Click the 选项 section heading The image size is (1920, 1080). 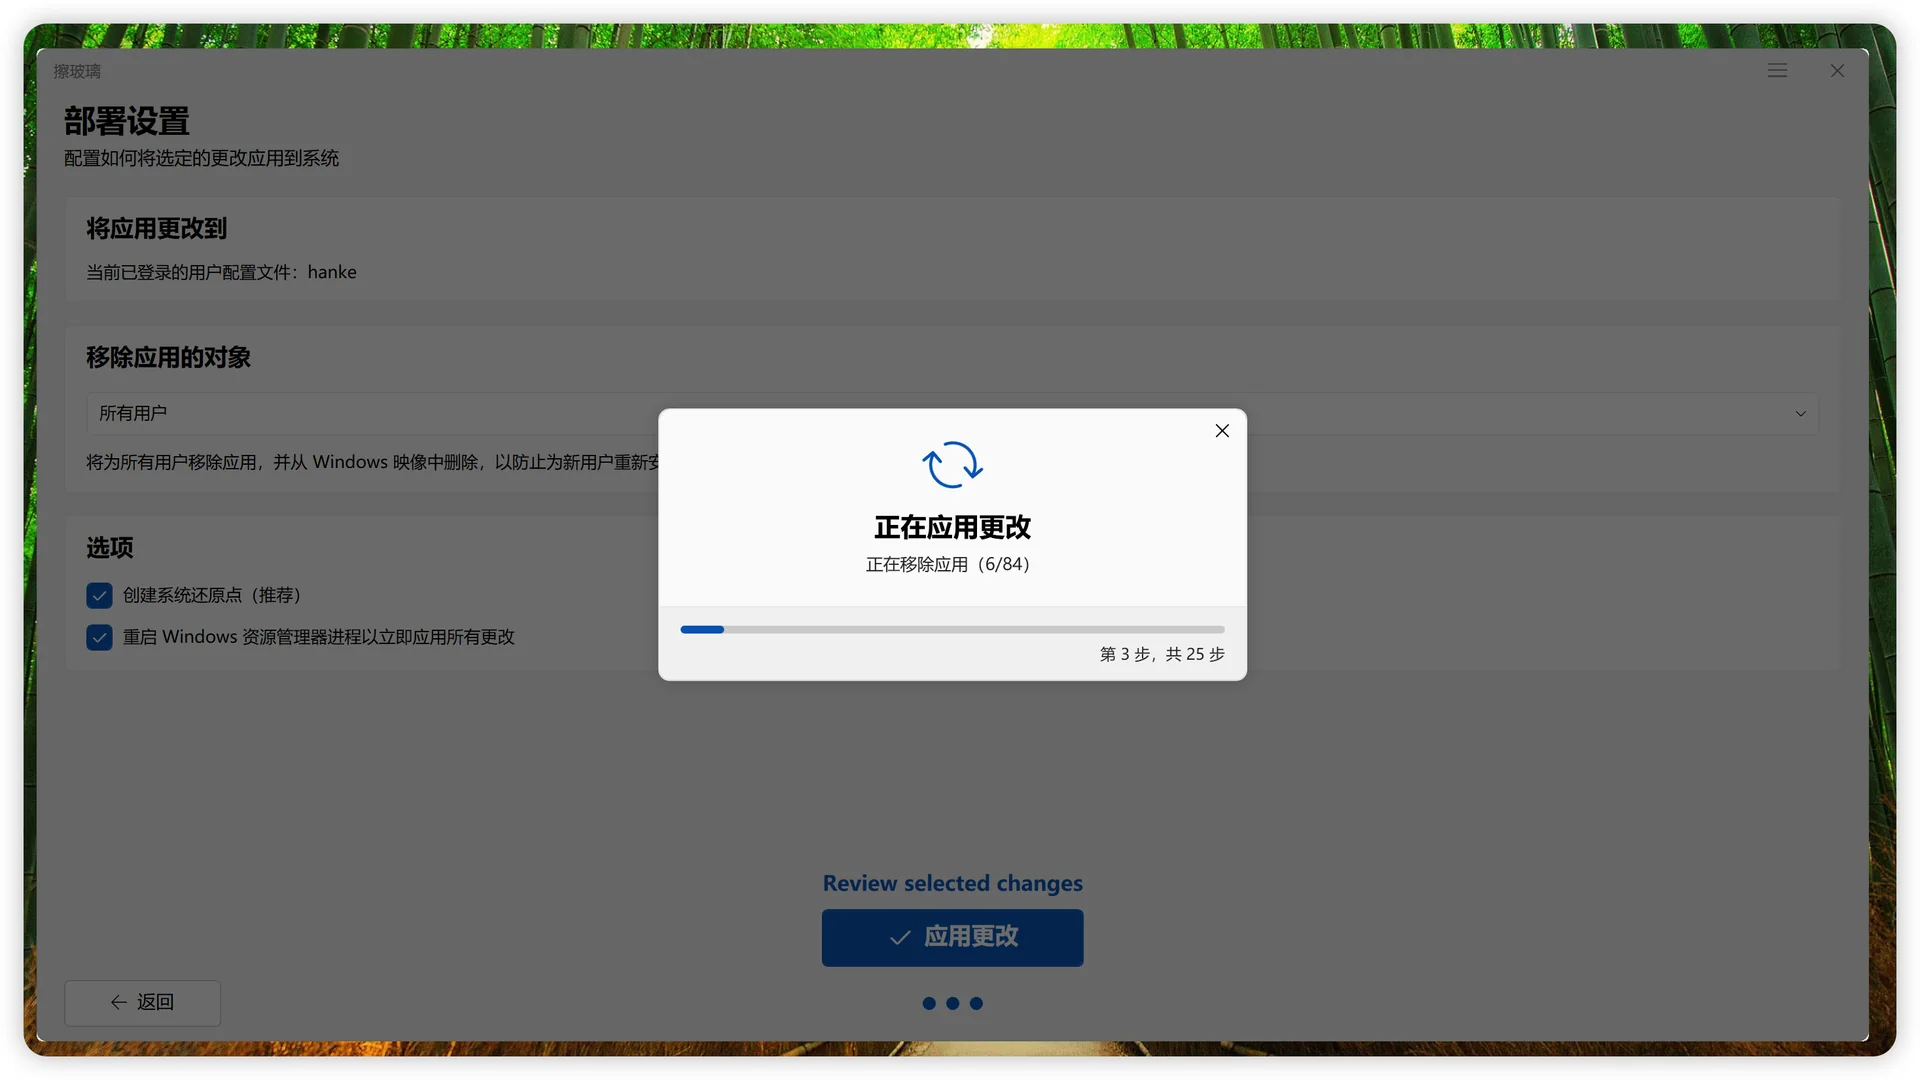coord(110,548)
